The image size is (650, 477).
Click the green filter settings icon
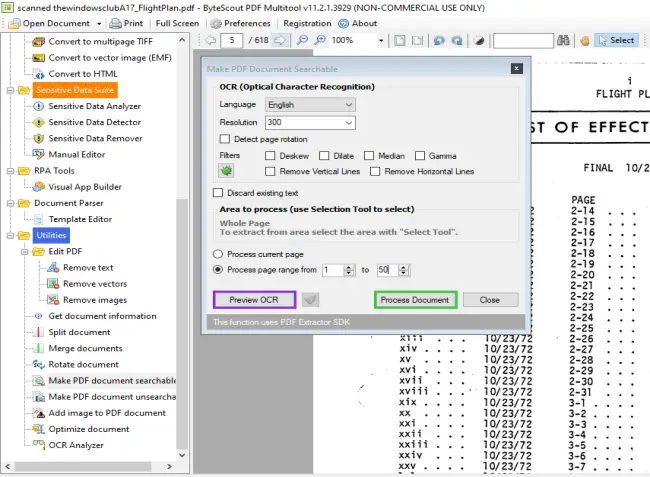[x=226, y=170]
